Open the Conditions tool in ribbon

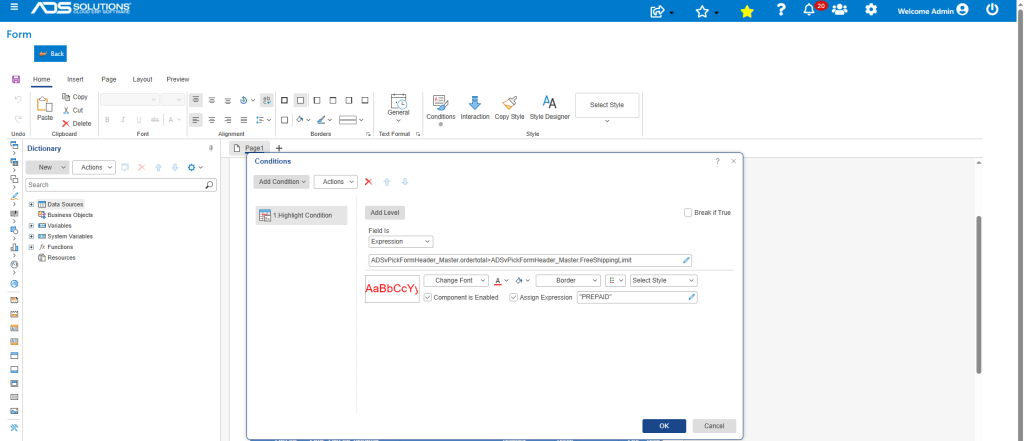[x=441, y=108]
